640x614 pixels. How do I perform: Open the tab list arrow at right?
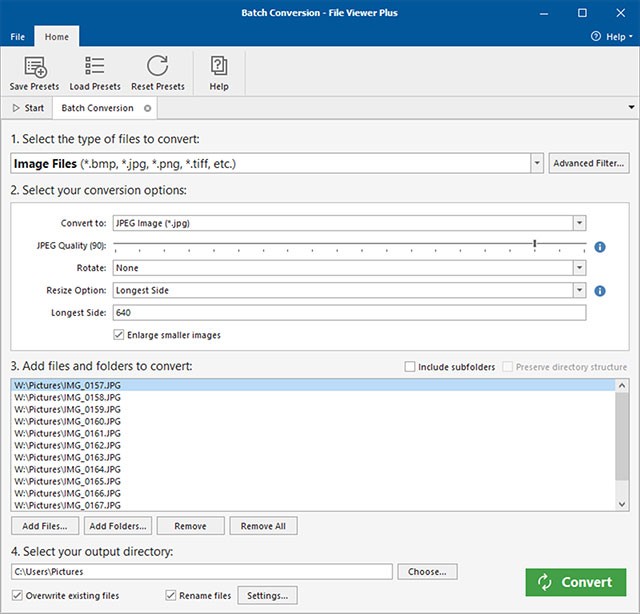coord(630,108)
